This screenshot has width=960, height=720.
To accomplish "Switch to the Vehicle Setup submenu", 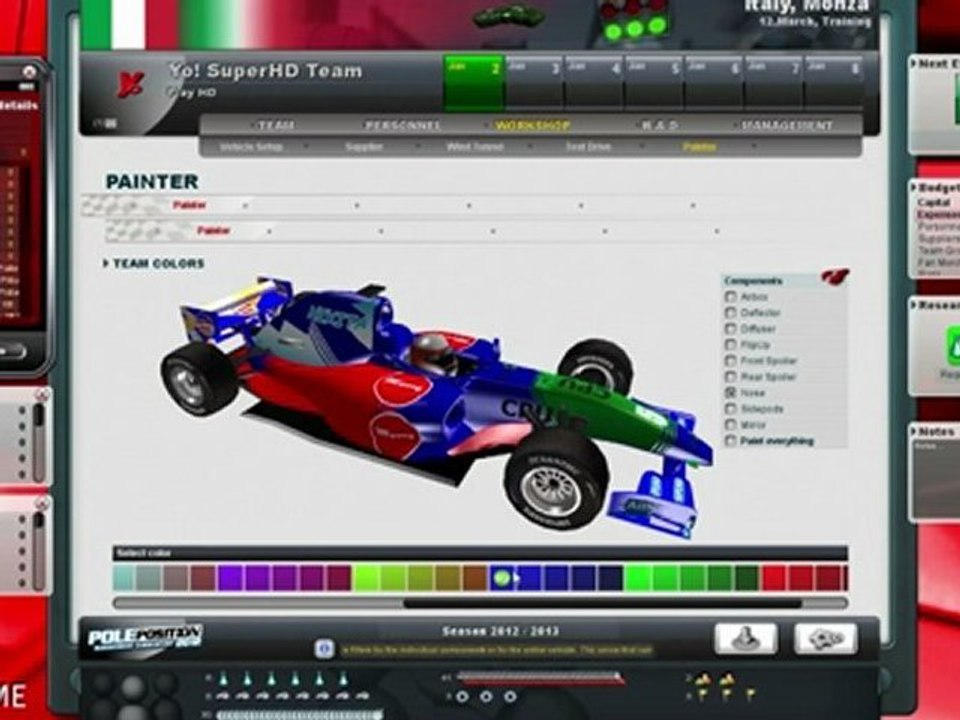I will point(251,147).
